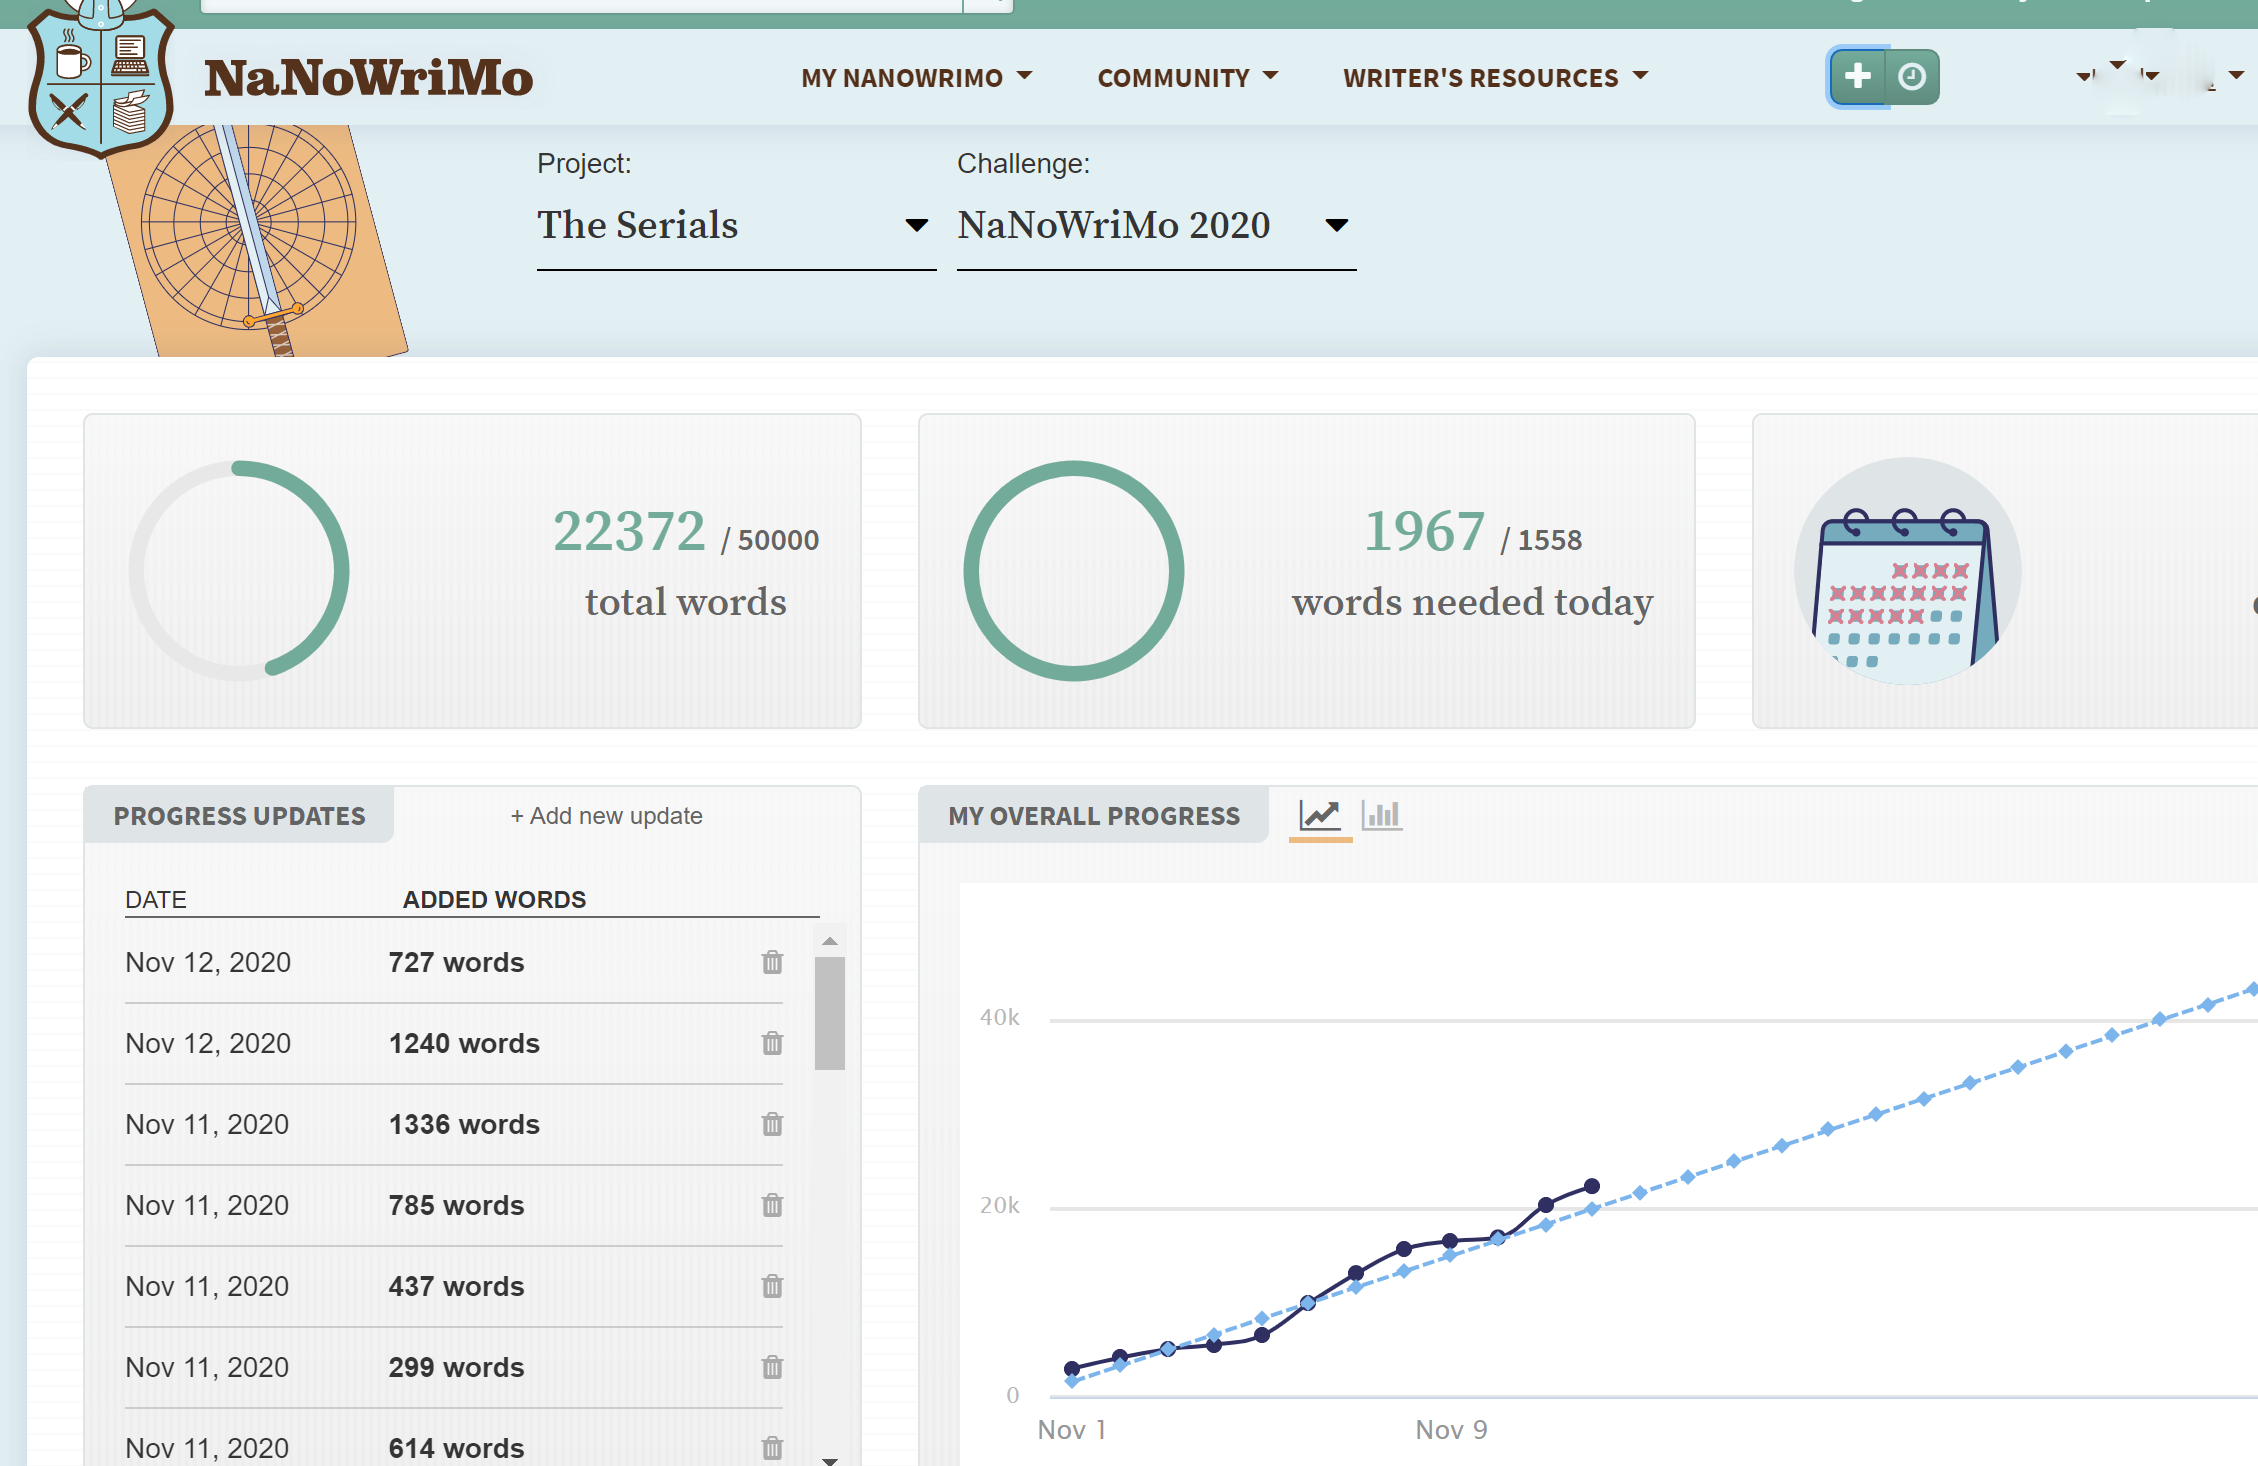Click the 1336 words entry text
The width and height of the screenshot is (2258, 1466).
pos(464,1124)
